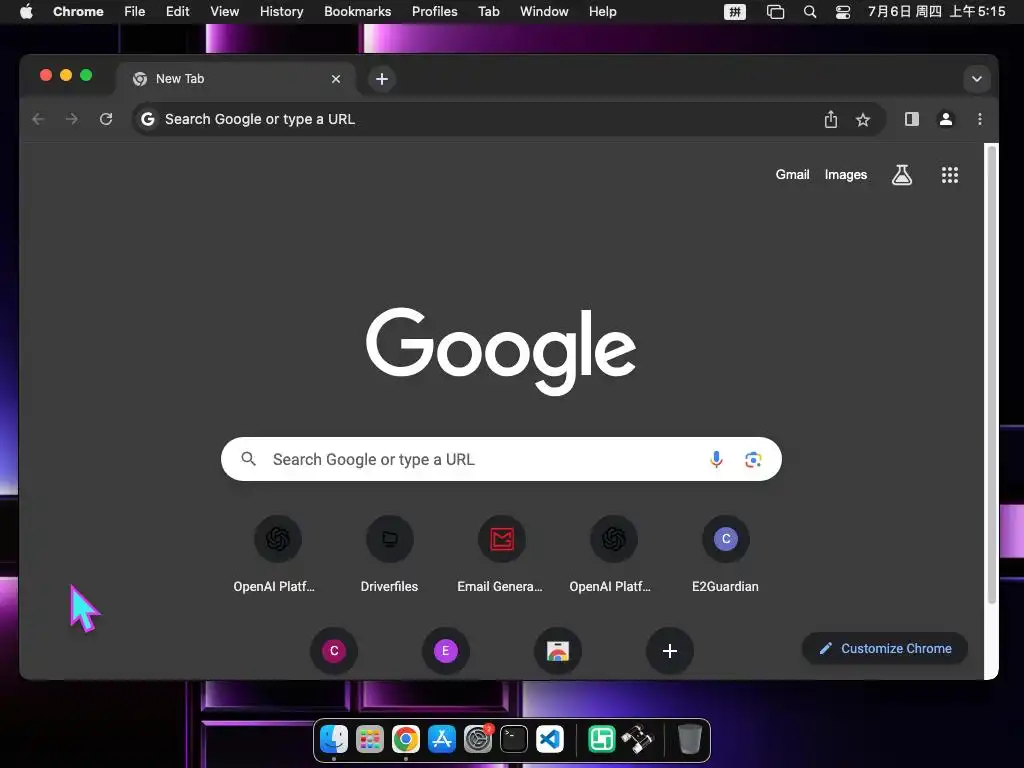This screenshot has height=768, width=1024.
Task: Click the page vertical scrollbar
Action: [991, 374]
